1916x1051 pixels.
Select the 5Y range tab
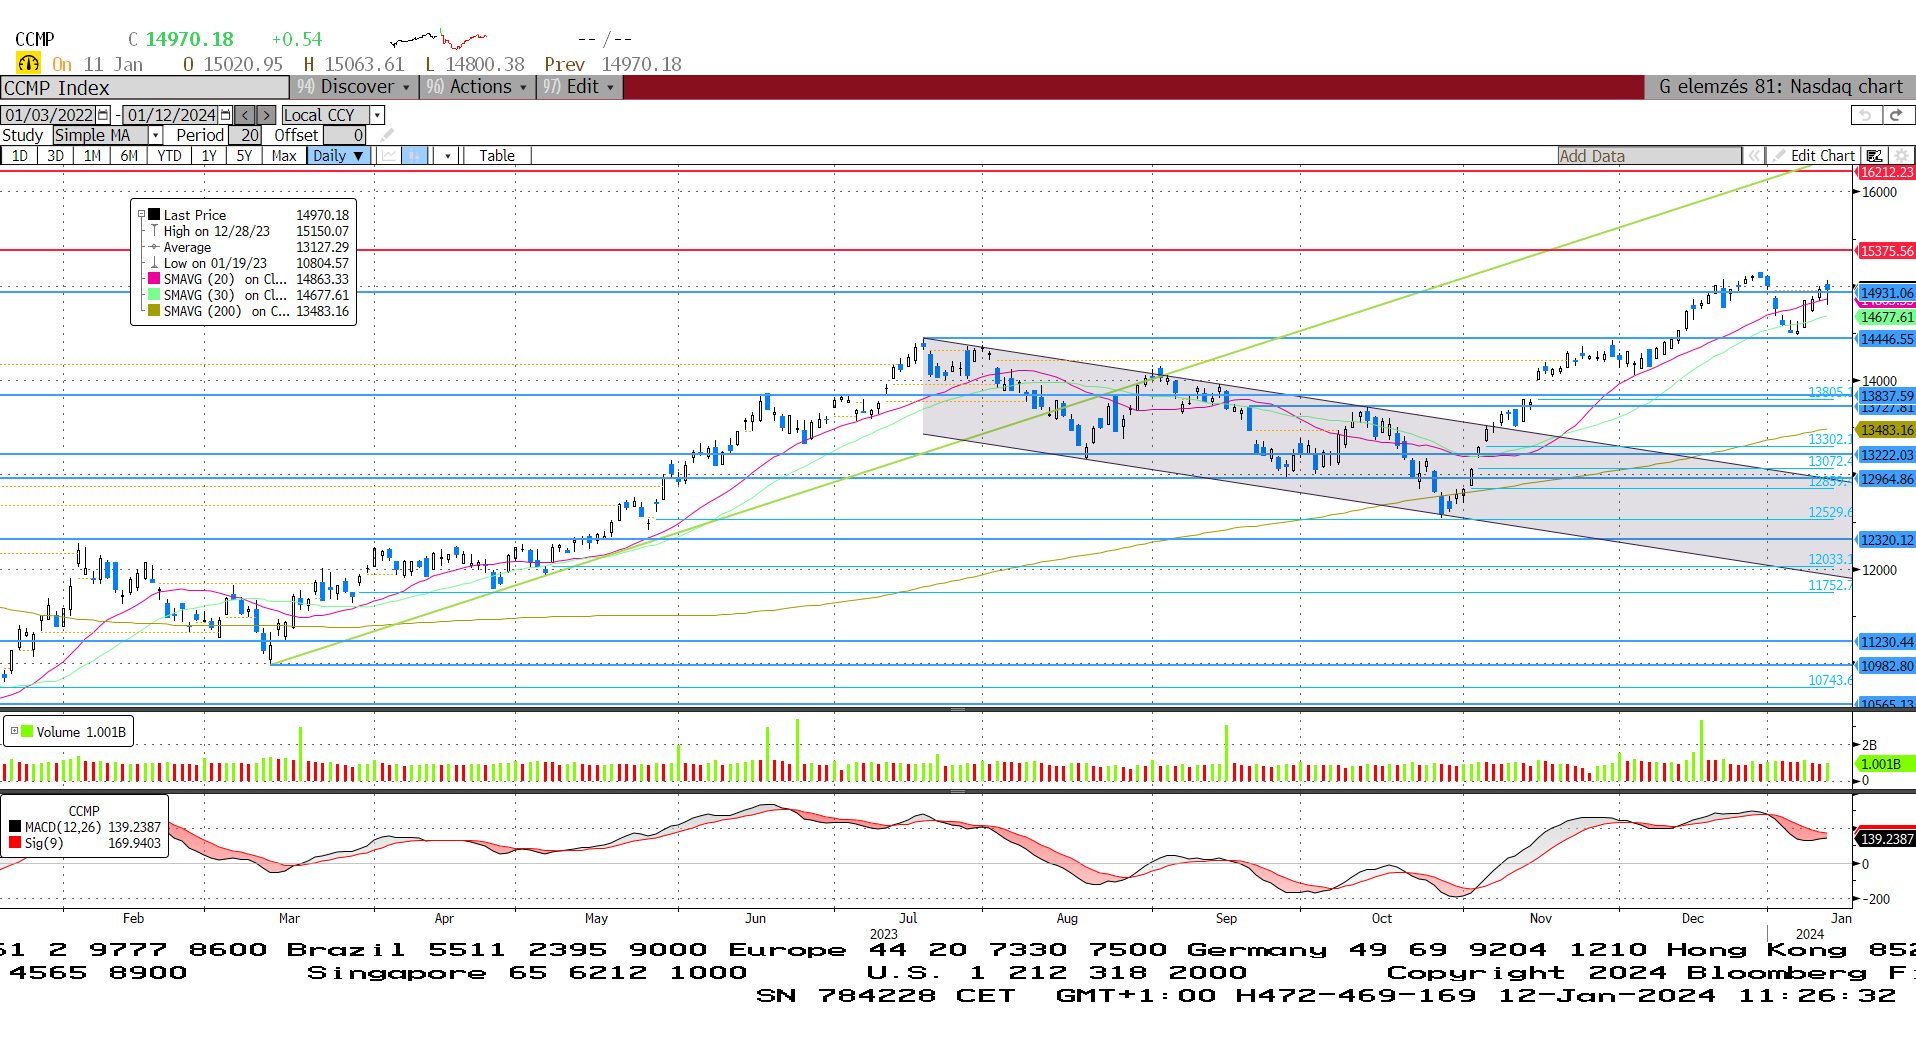tap(244, 156)
